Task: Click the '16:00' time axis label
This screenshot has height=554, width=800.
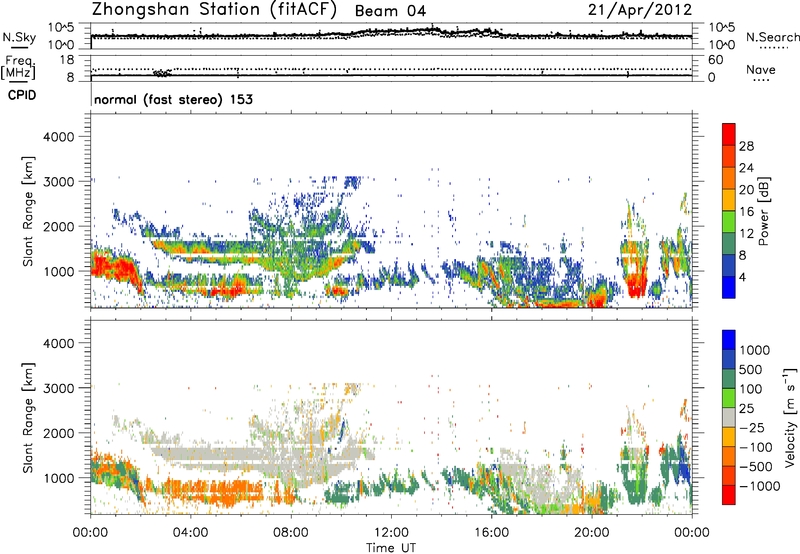Action: pyautogui.click(x=491, y=533)
